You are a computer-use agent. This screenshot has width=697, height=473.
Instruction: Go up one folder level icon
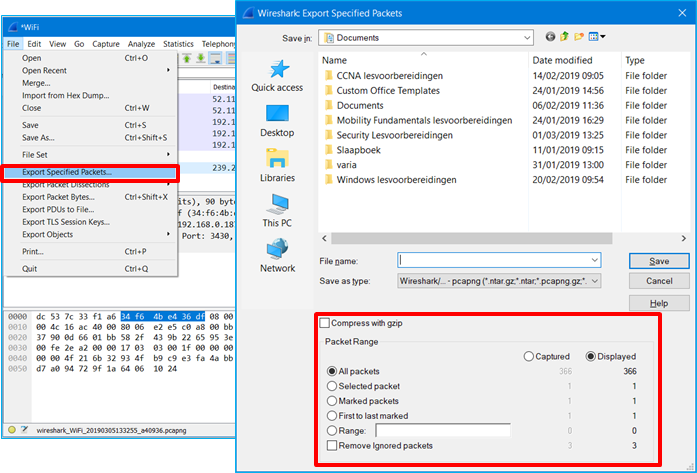click(565, 37)
